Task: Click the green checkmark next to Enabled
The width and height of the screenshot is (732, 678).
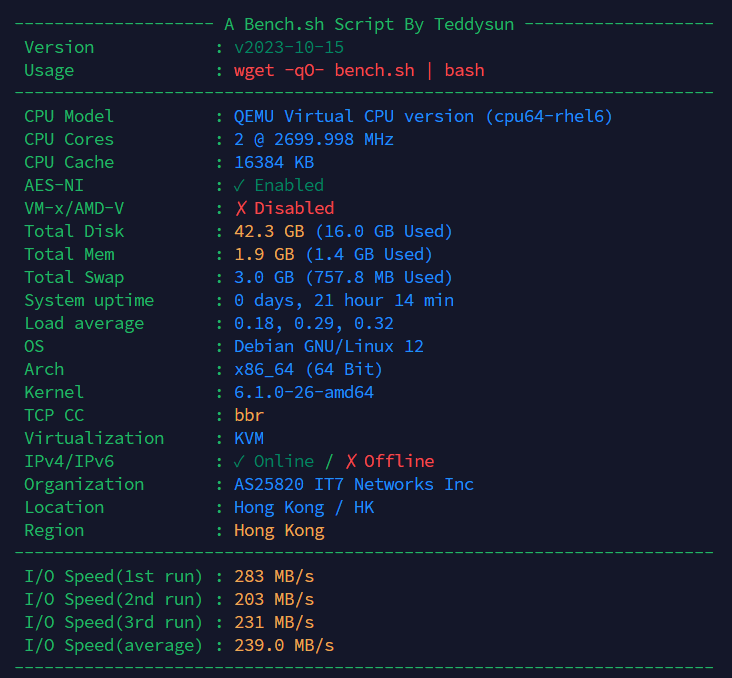Action: point(239,185)
